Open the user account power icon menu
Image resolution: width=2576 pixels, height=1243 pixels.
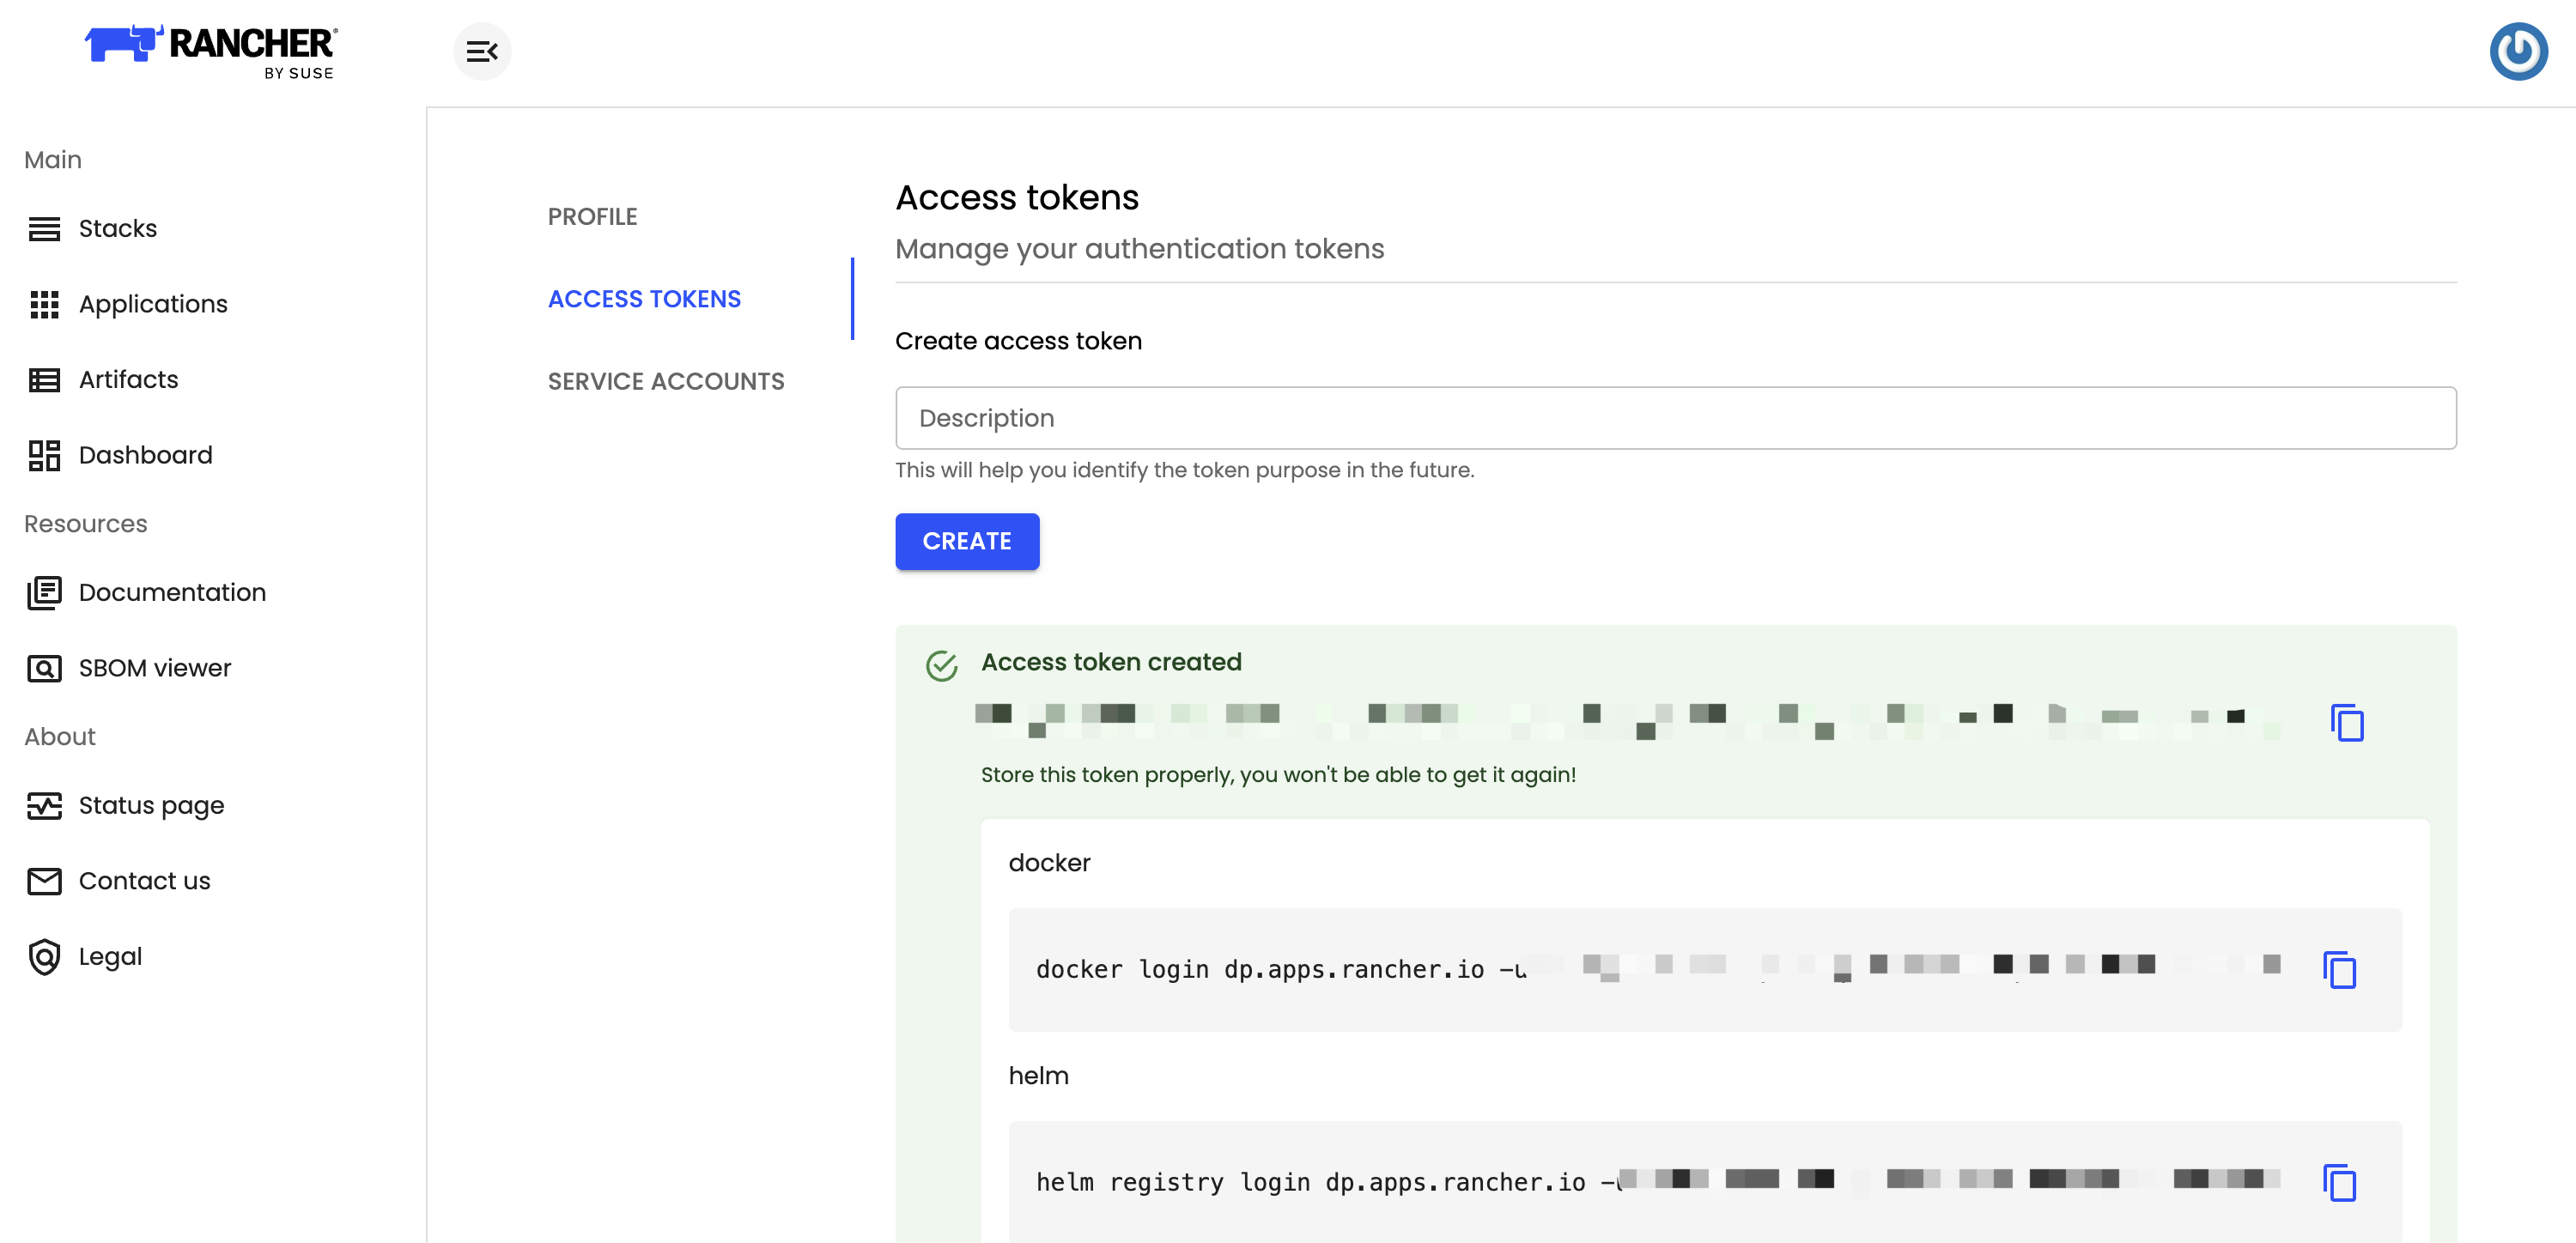click(x=2518, y=51)
